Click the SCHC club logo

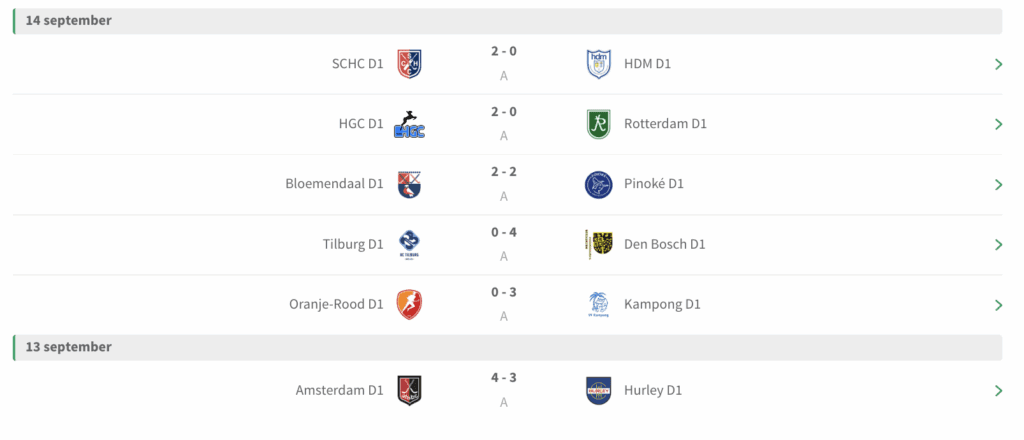pyautogui.click(x=409, y=64)
